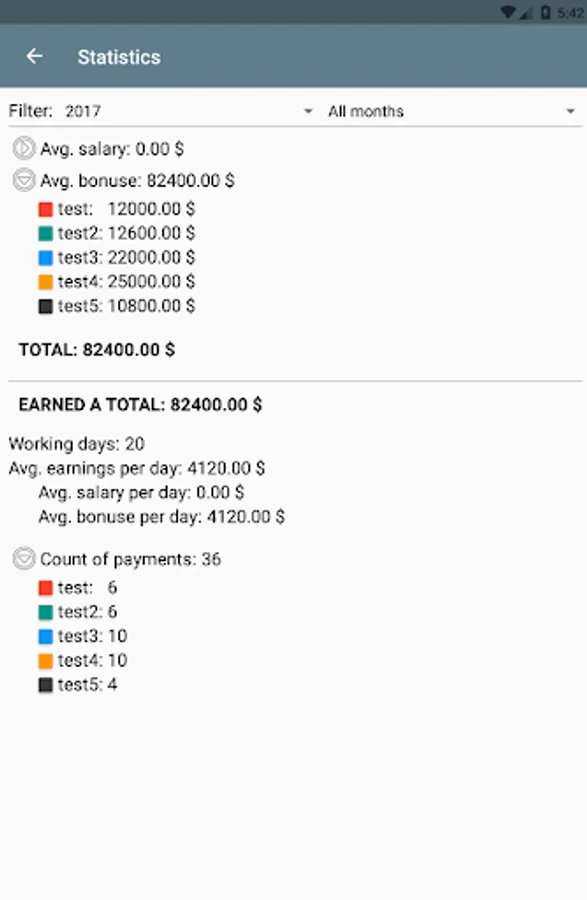Click the dark square beside test5
587x900 pixels.
coord(45,305)
